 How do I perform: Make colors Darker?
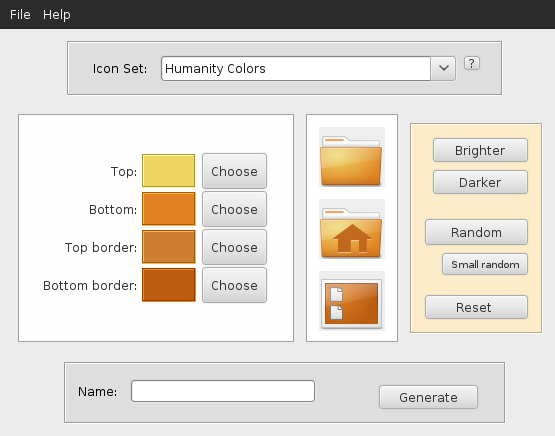point(480,182)
